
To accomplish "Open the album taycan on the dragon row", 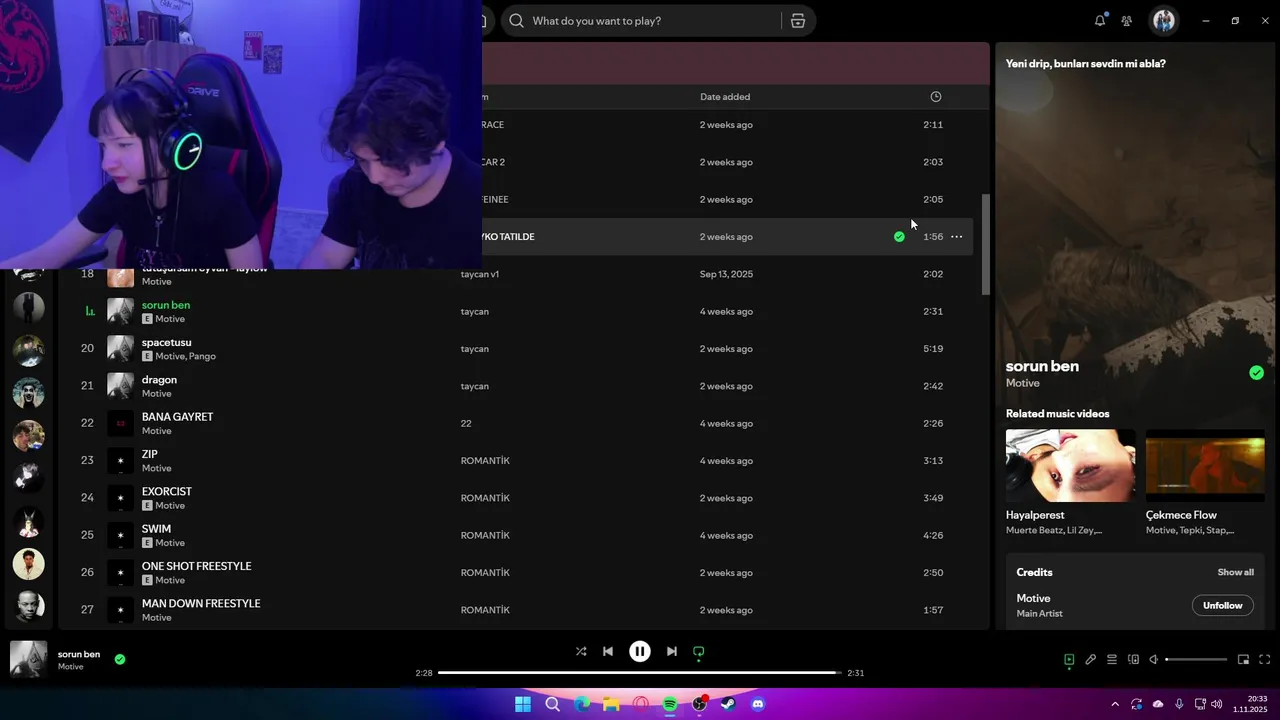I will [x=474, y=386].
